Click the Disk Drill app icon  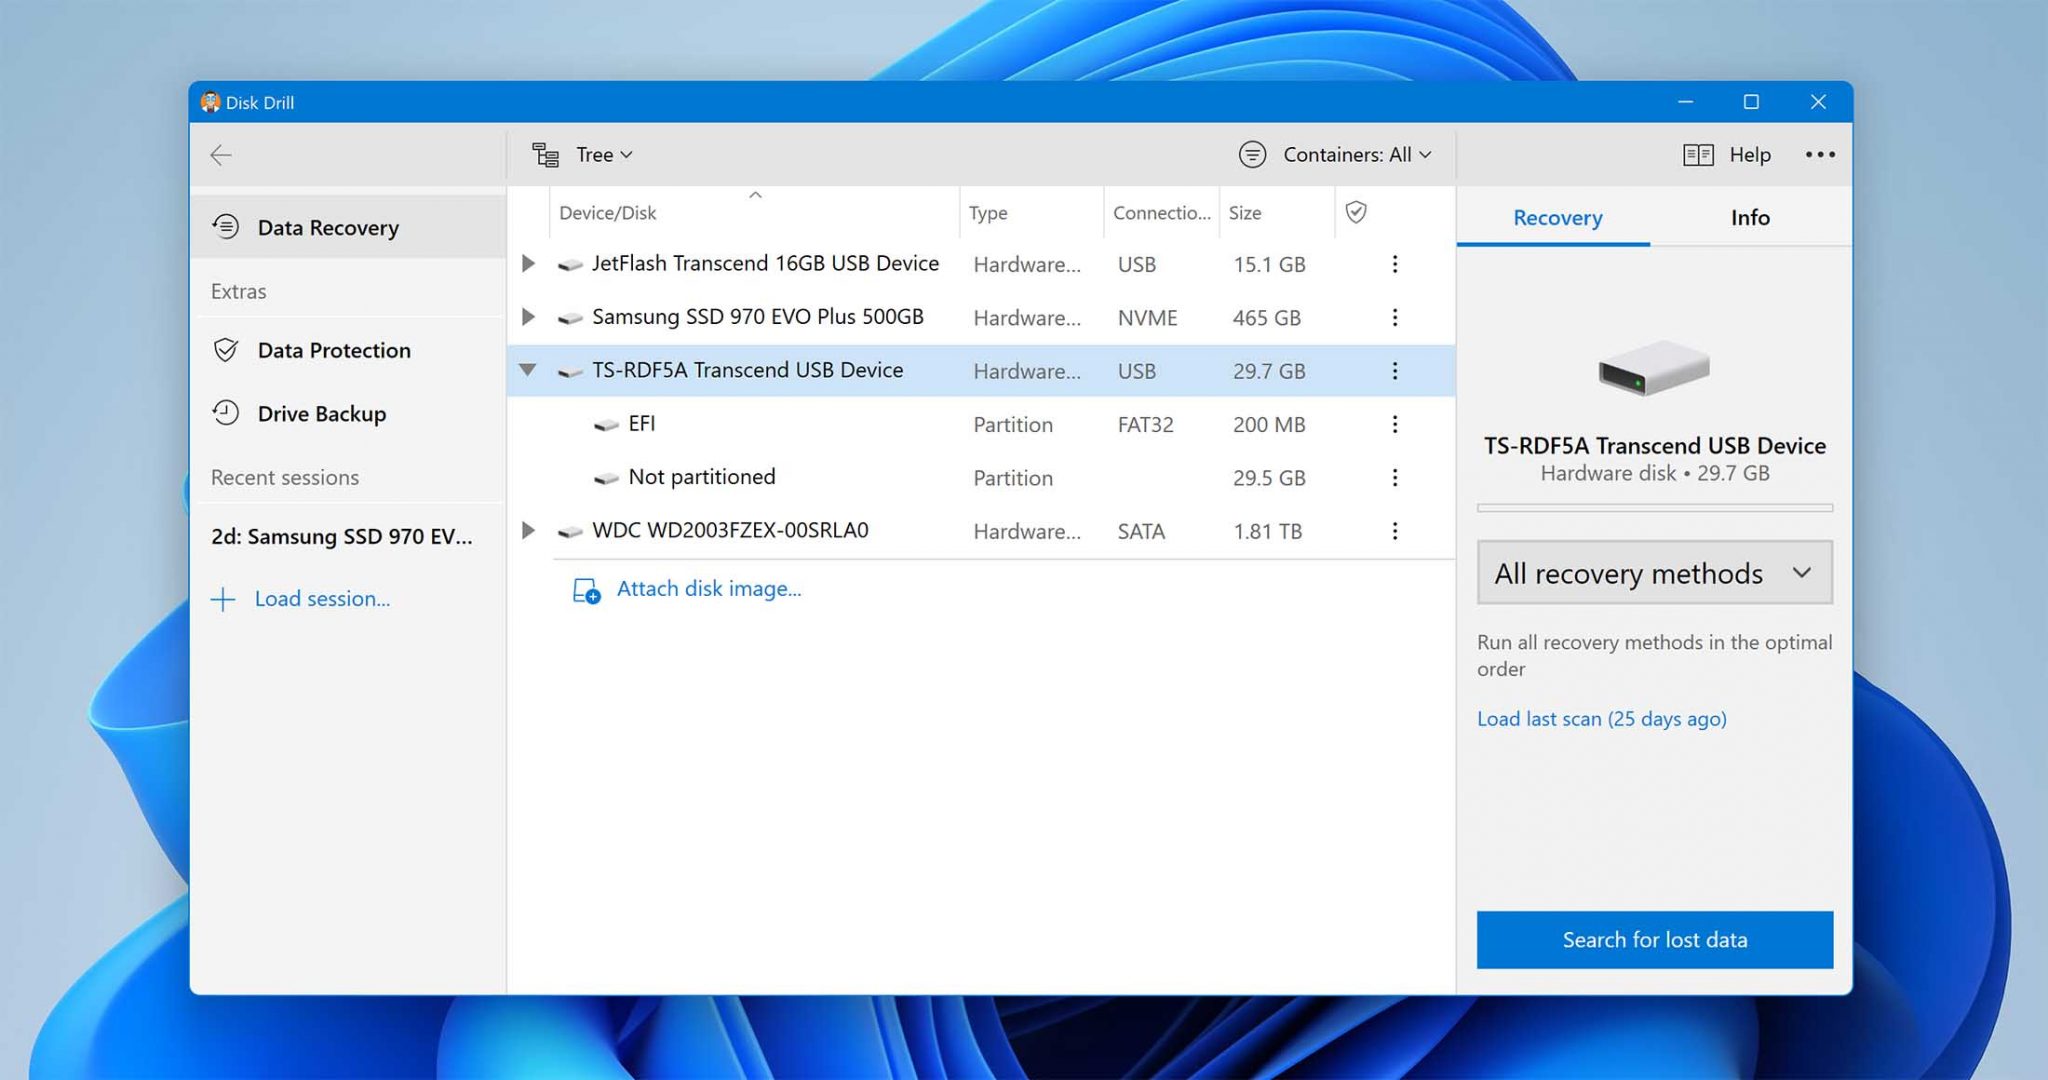(210, 102)
